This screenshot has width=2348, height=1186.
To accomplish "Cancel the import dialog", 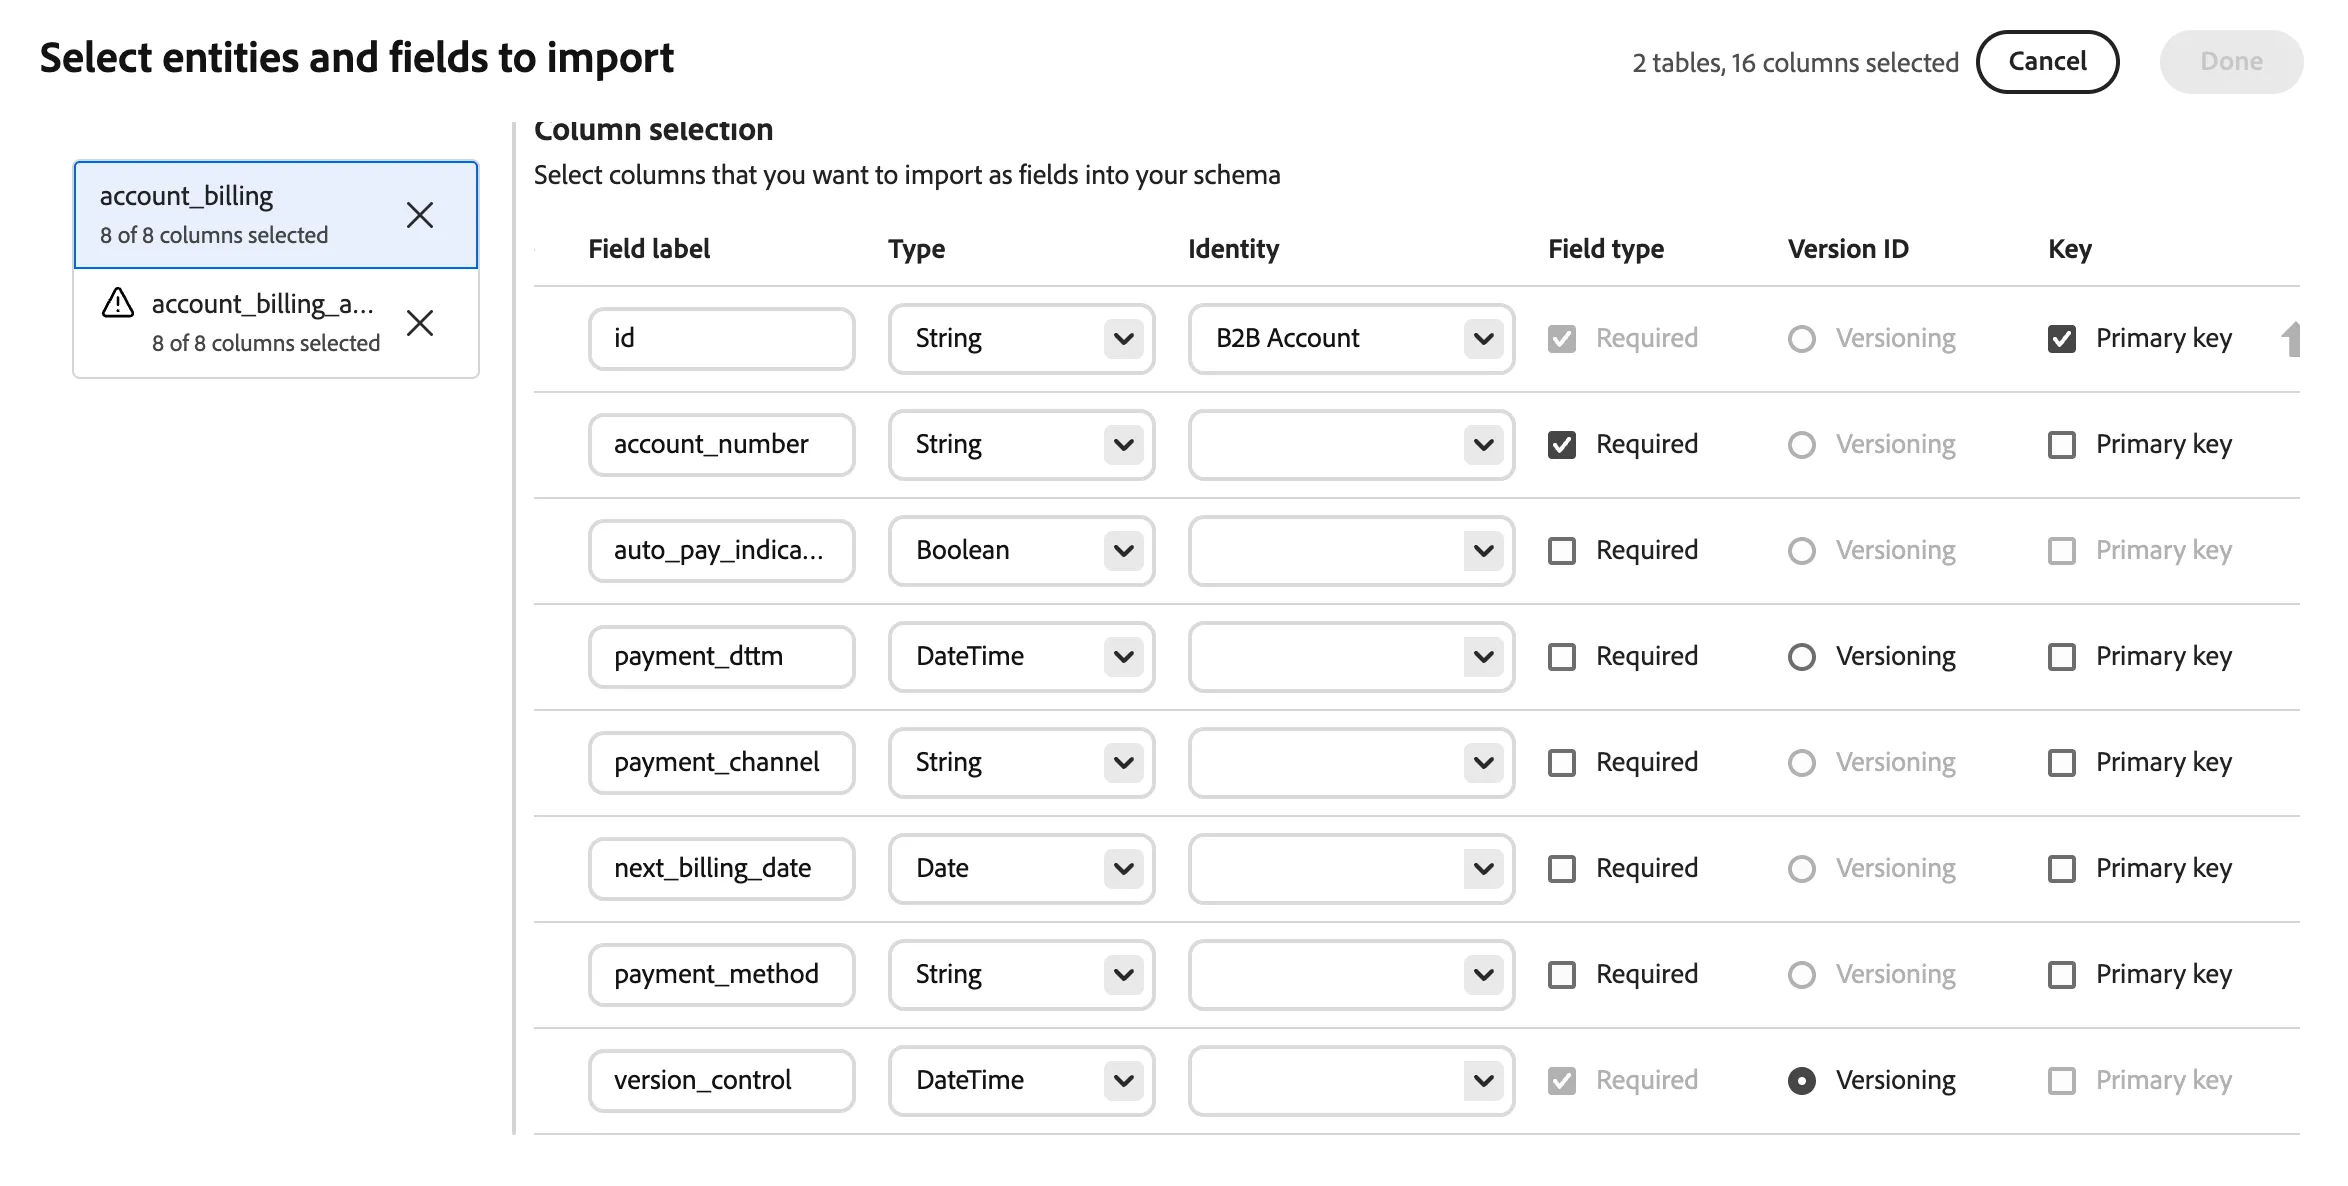I will tap(2047, 62).
